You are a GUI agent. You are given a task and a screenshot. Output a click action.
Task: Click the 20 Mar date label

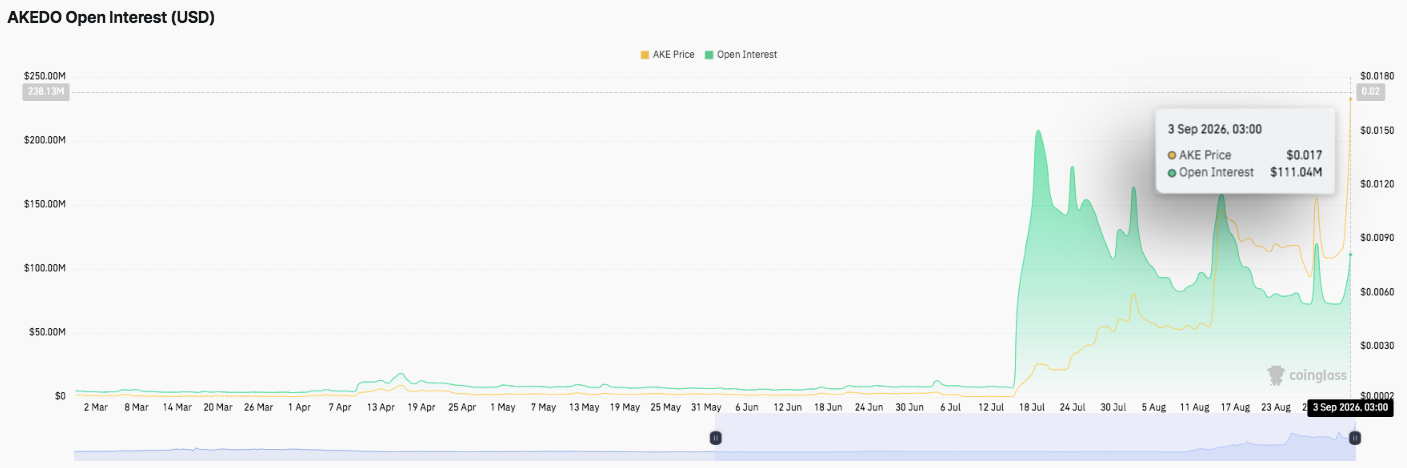click(217, 407)
